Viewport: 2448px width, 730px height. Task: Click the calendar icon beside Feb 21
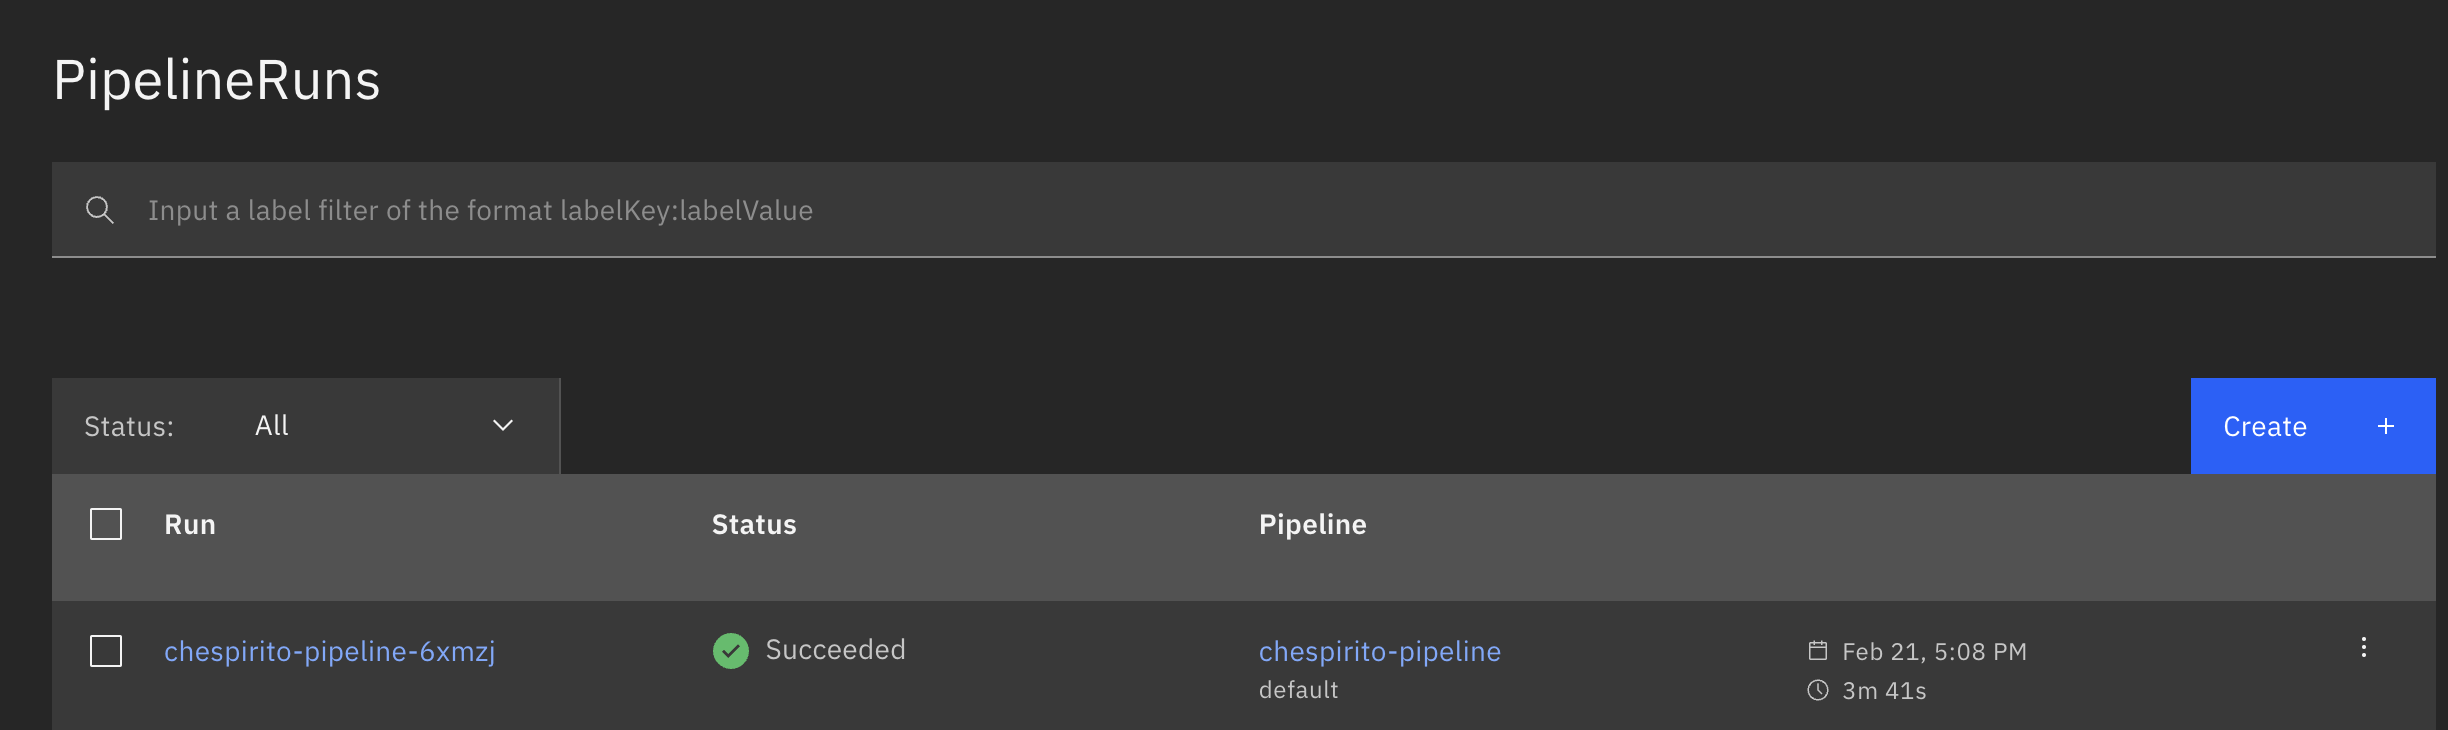(x=1818, y=651)
